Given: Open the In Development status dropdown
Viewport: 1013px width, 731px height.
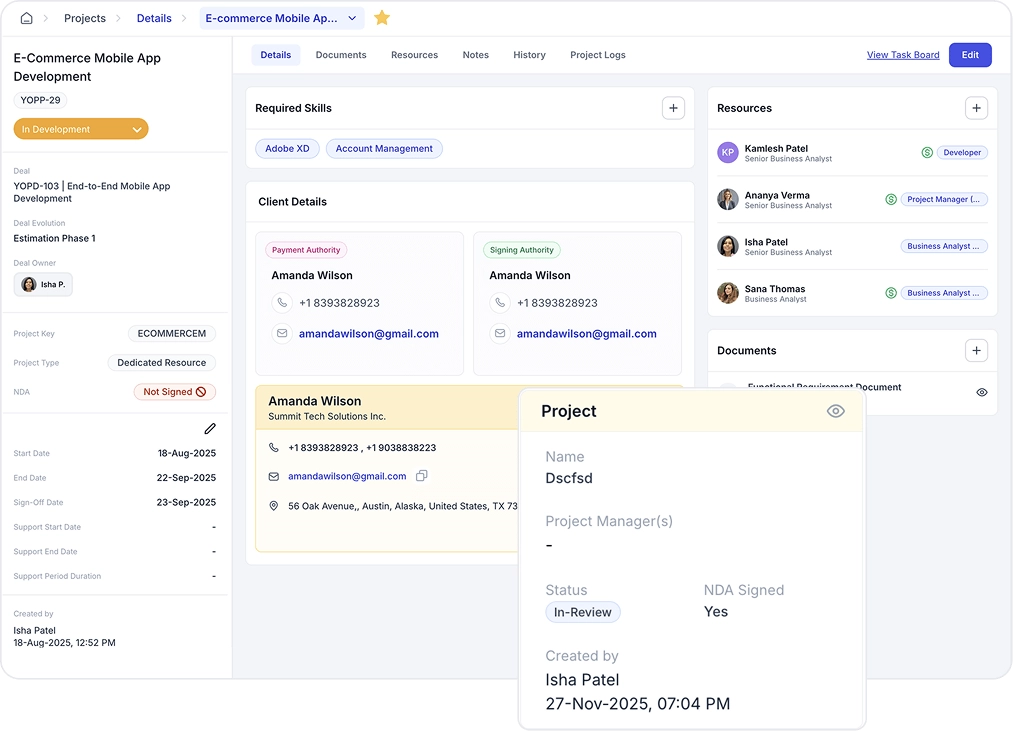Looking at the screenshot, I should click(81, 129).
